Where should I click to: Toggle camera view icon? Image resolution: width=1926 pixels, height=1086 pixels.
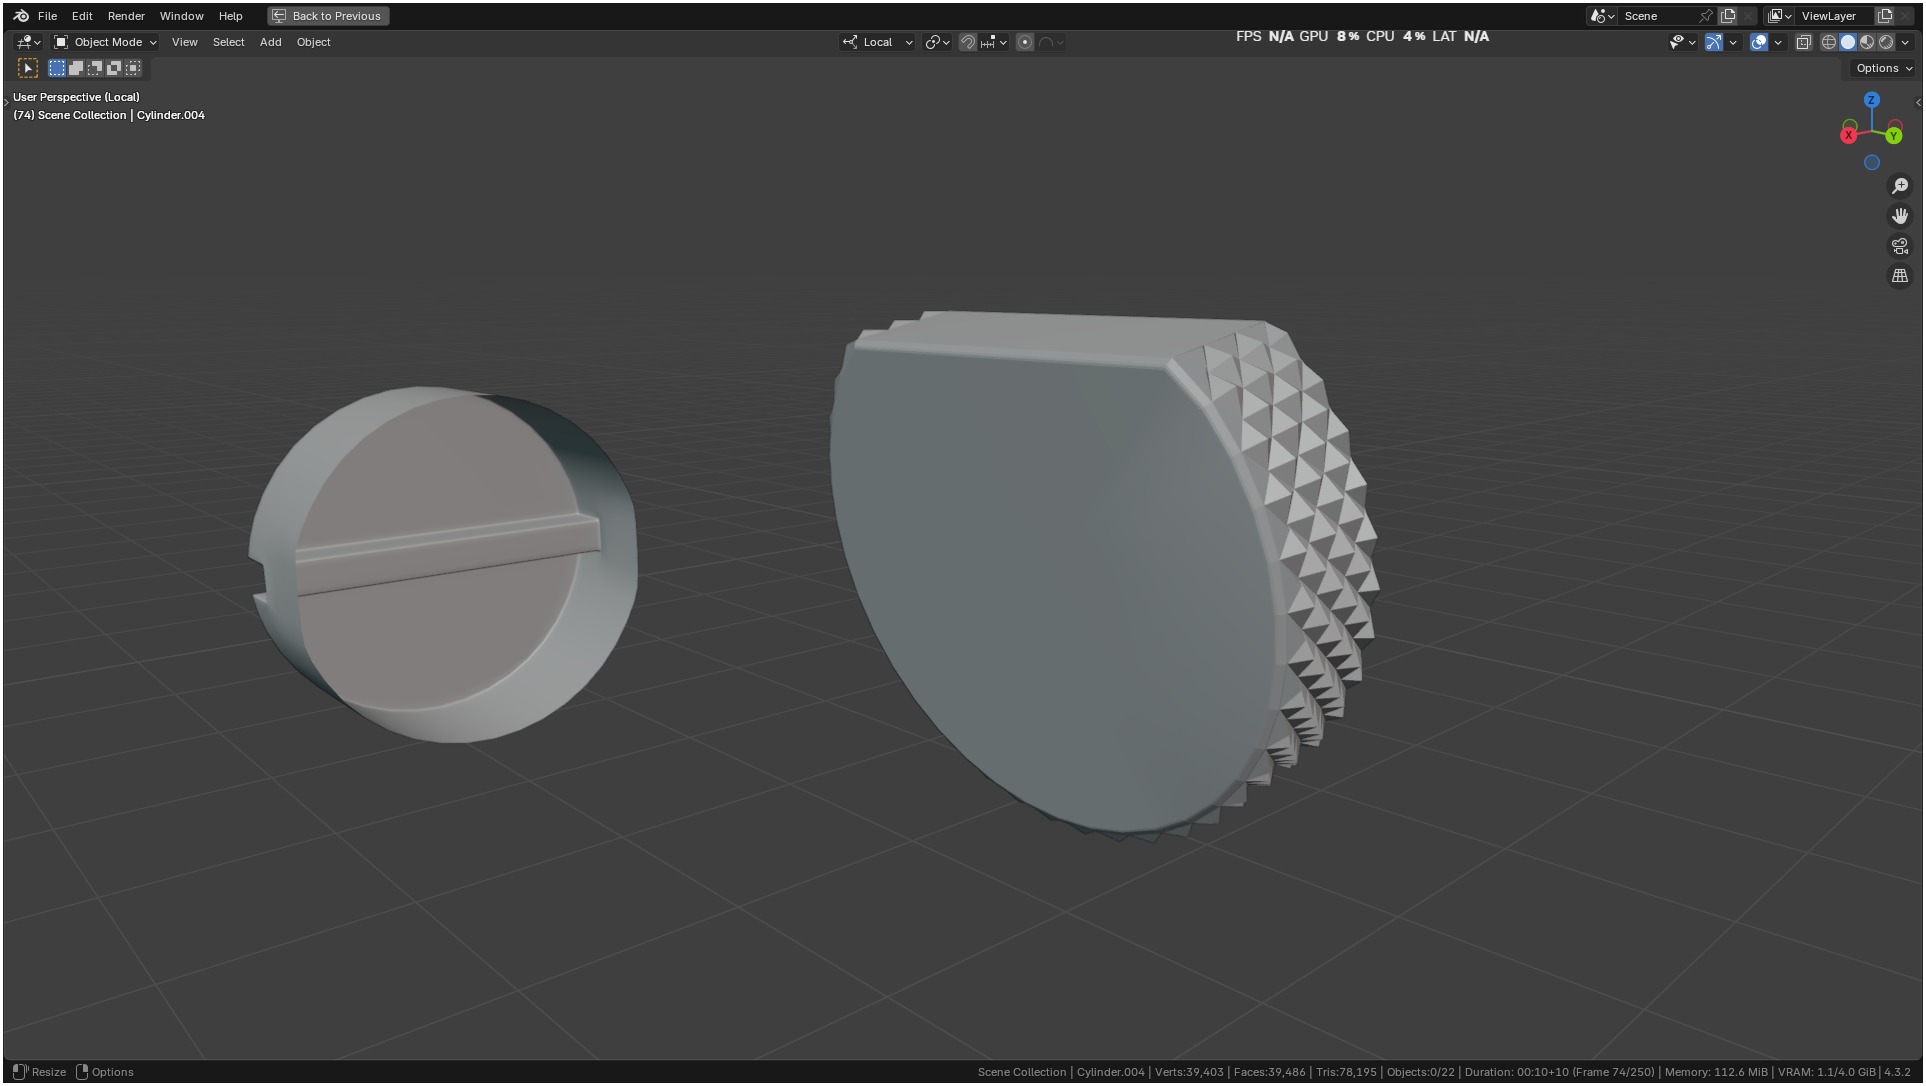point(1900,246)
